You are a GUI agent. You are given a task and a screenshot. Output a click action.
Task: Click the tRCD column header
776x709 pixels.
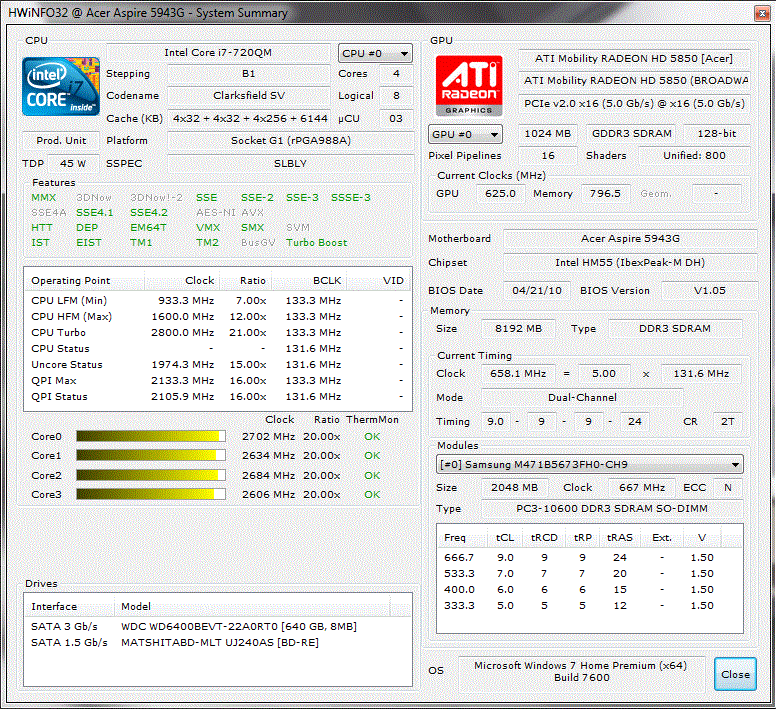(544, 538)
